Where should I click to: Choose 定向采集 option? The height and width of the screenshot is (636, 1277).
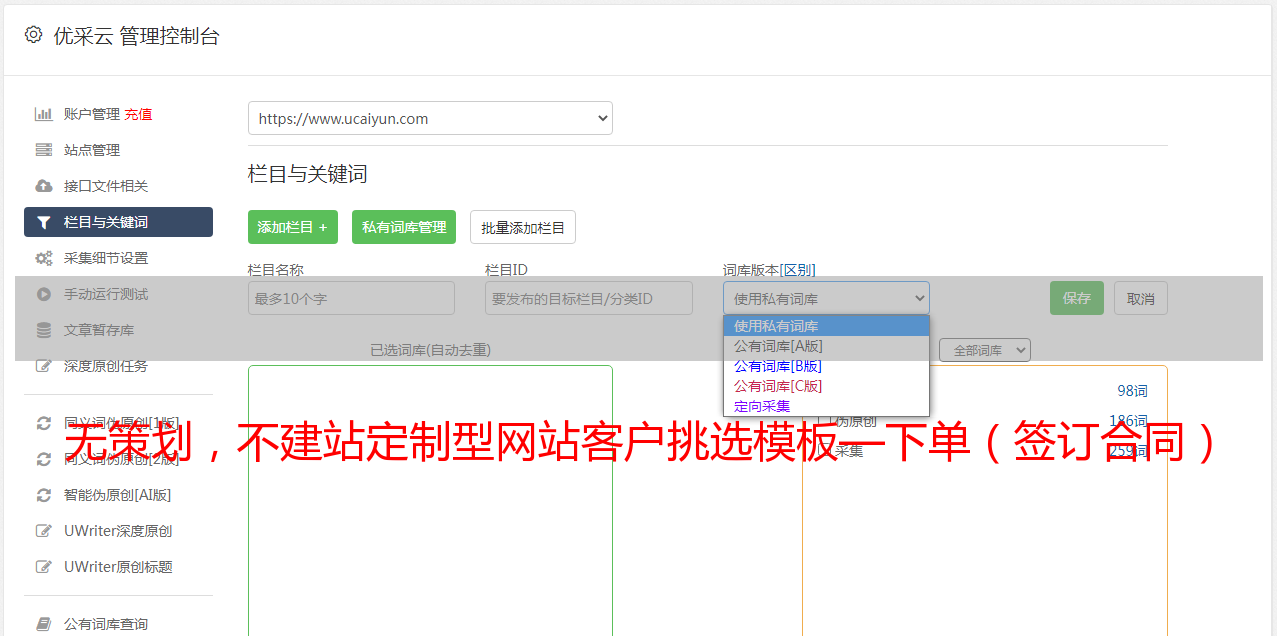826,406
